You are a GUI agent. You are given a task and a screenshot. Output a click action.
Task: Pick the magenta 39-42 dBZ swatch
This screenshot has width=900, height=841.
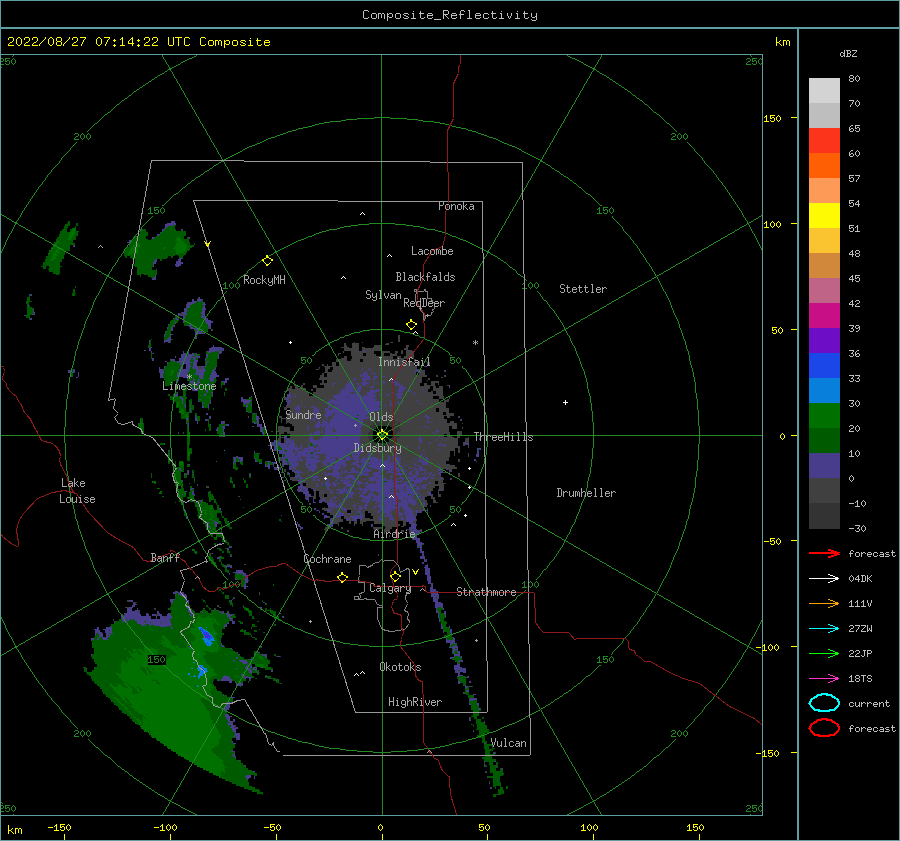[824, 316]
